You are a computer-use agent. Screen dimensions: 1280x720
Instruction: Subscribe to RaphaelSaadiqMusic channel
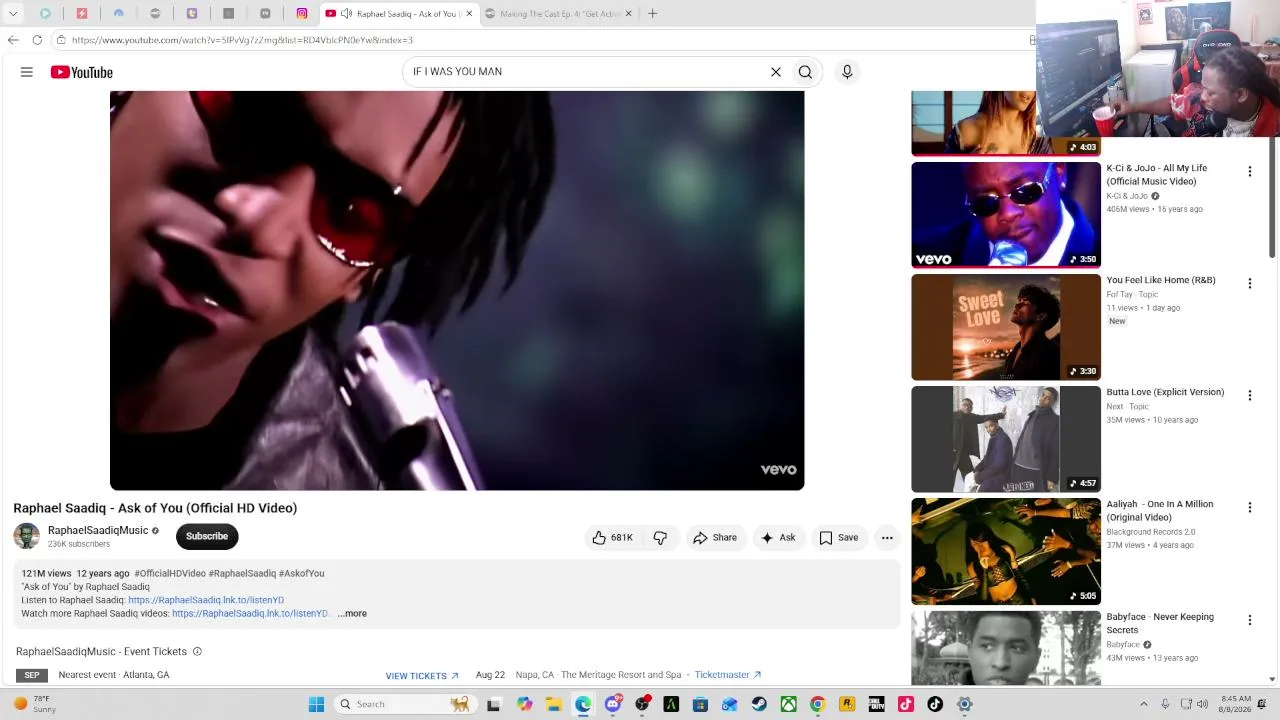point(207,536)
